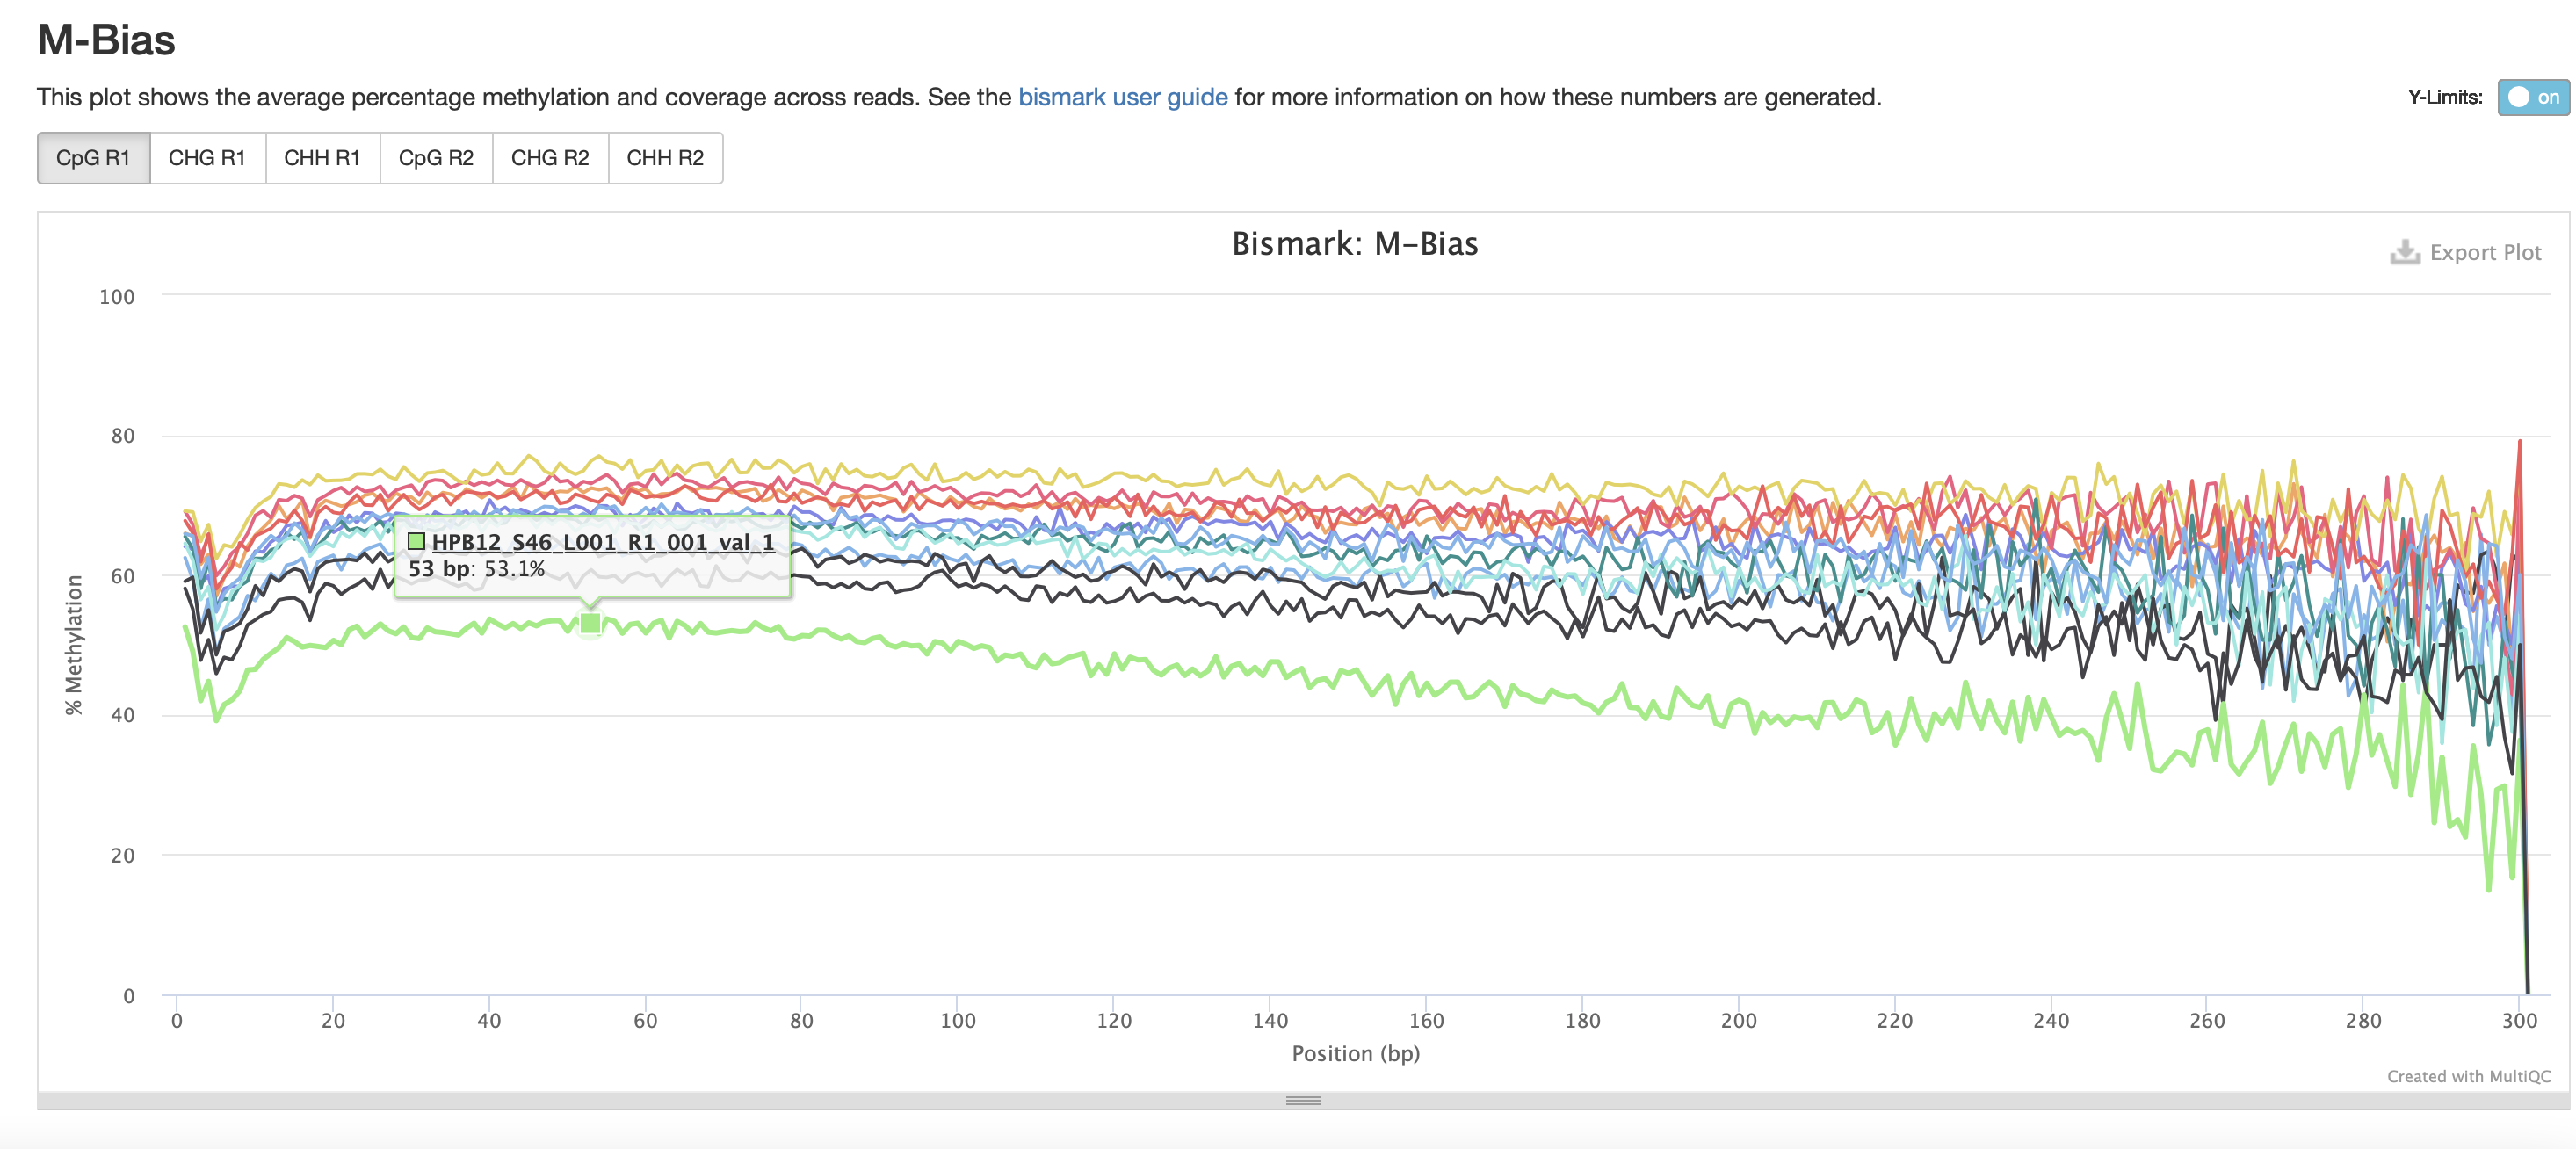Click the % Methylation axis title
This screenshot has height=1149, width=2576.
coord(74,645)
